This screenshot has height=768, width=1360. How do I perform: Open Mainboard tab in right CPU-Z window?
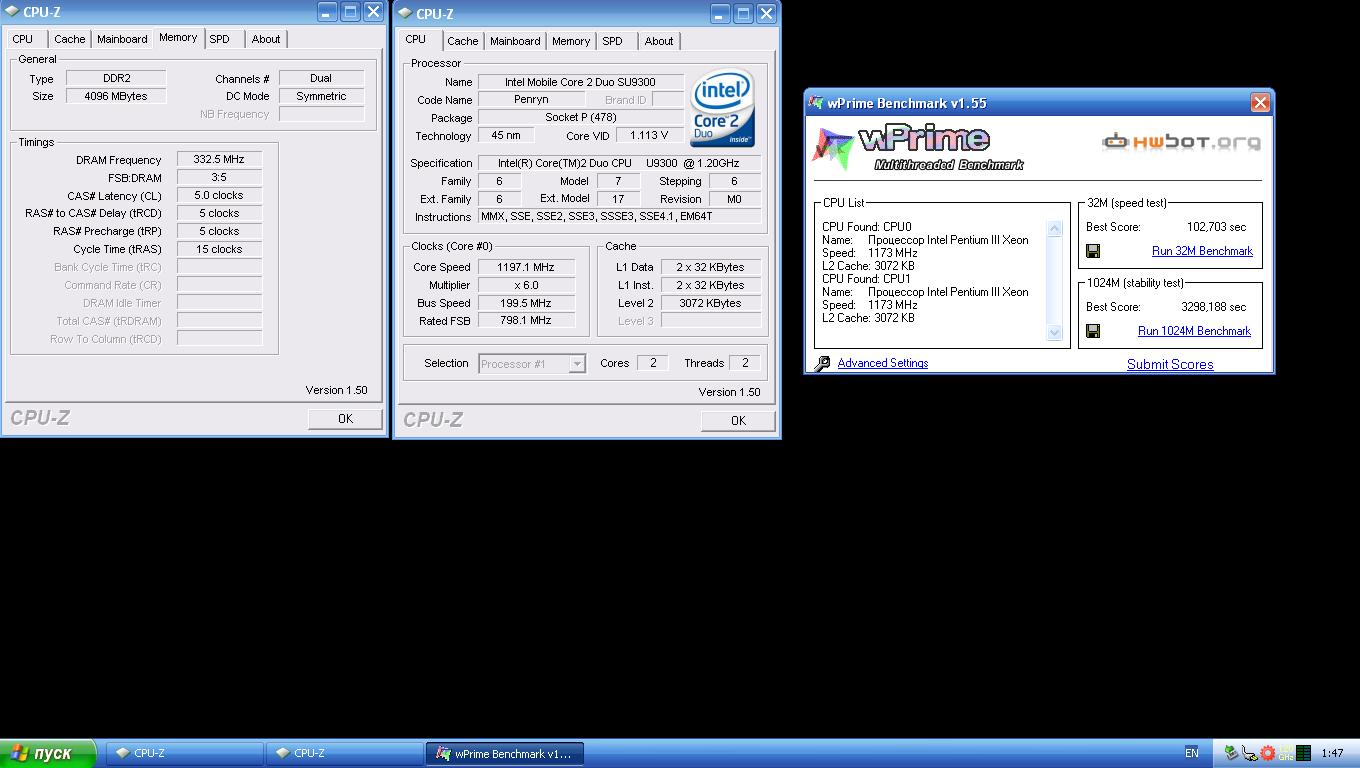[515, 41]
